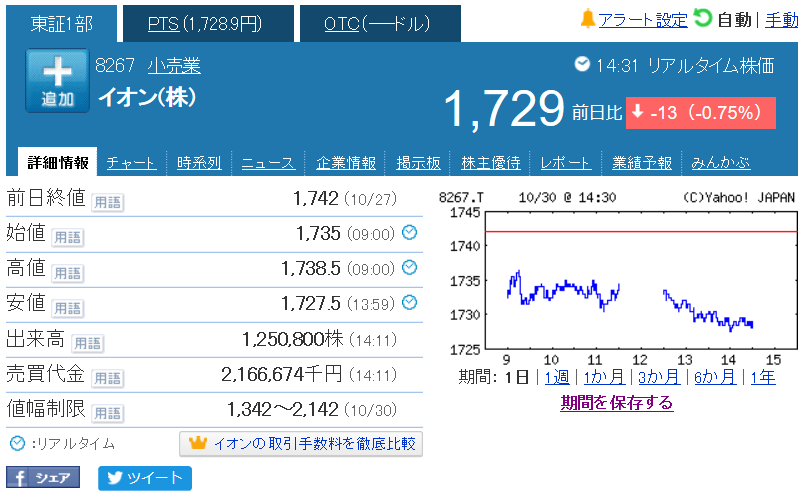The height and width of the screenshot is (495, 807).
Task: Switch to the PTS tab
Action: coord(208,24)
